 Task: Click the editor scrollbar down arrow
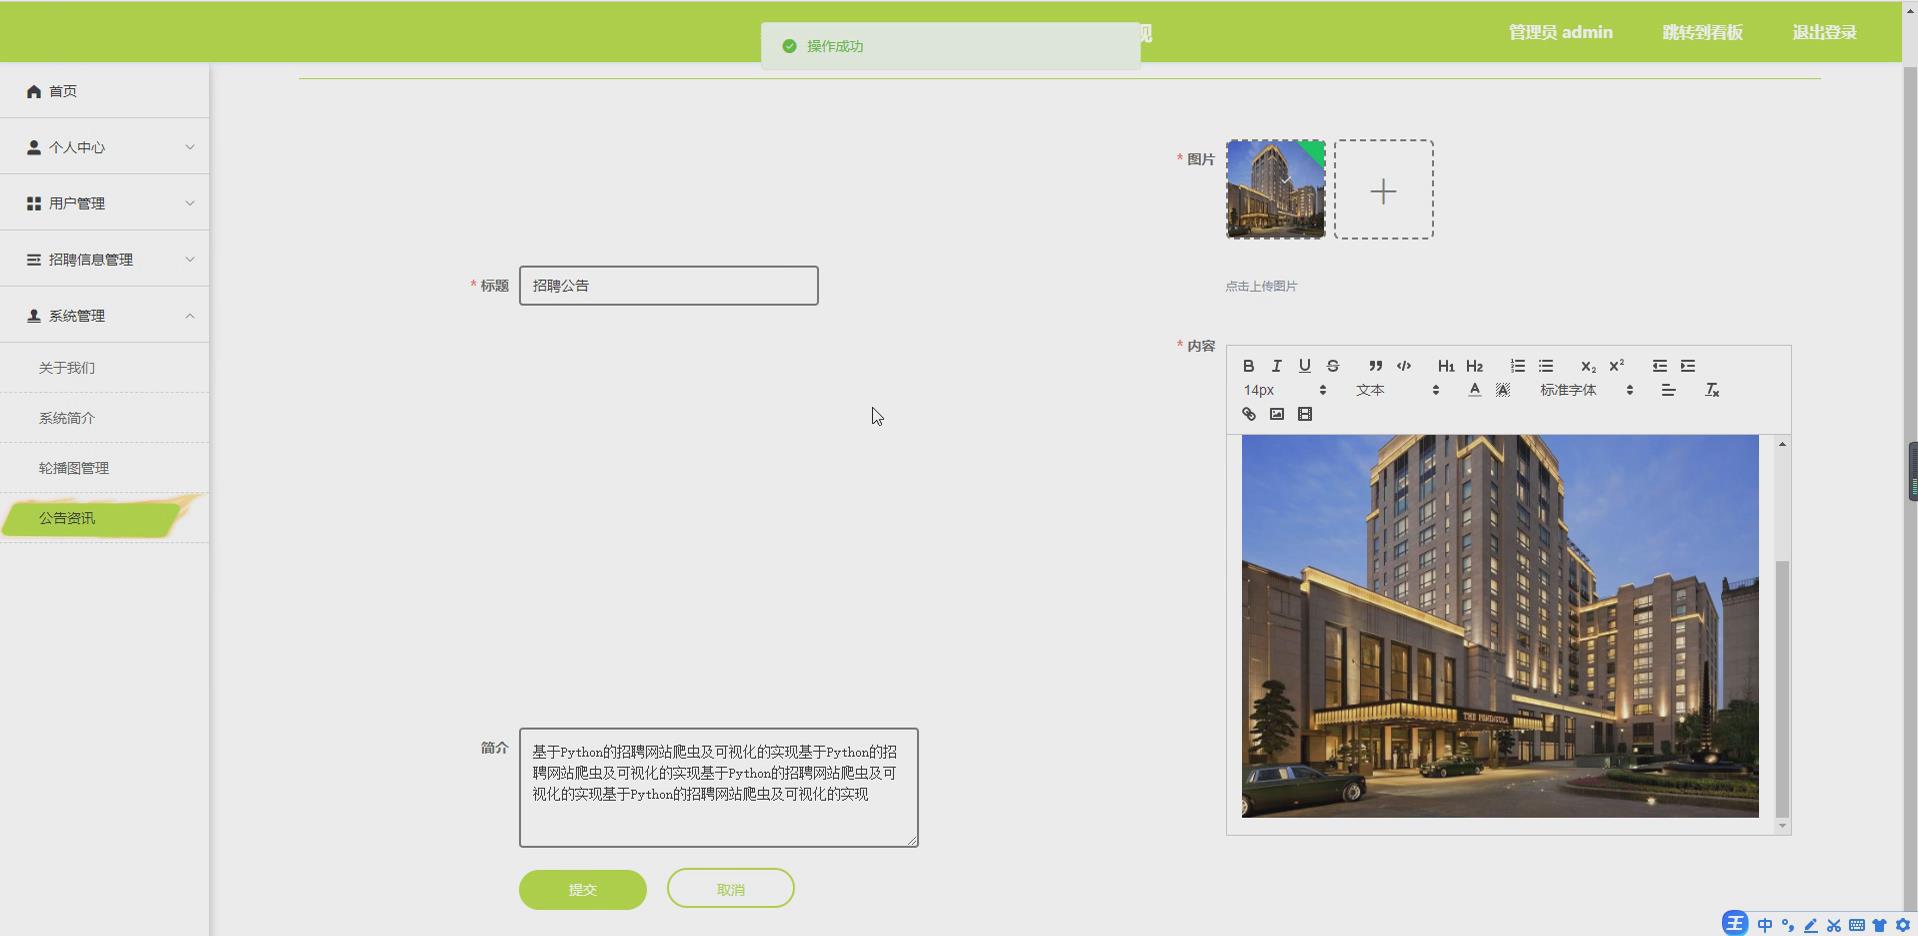1782,826
